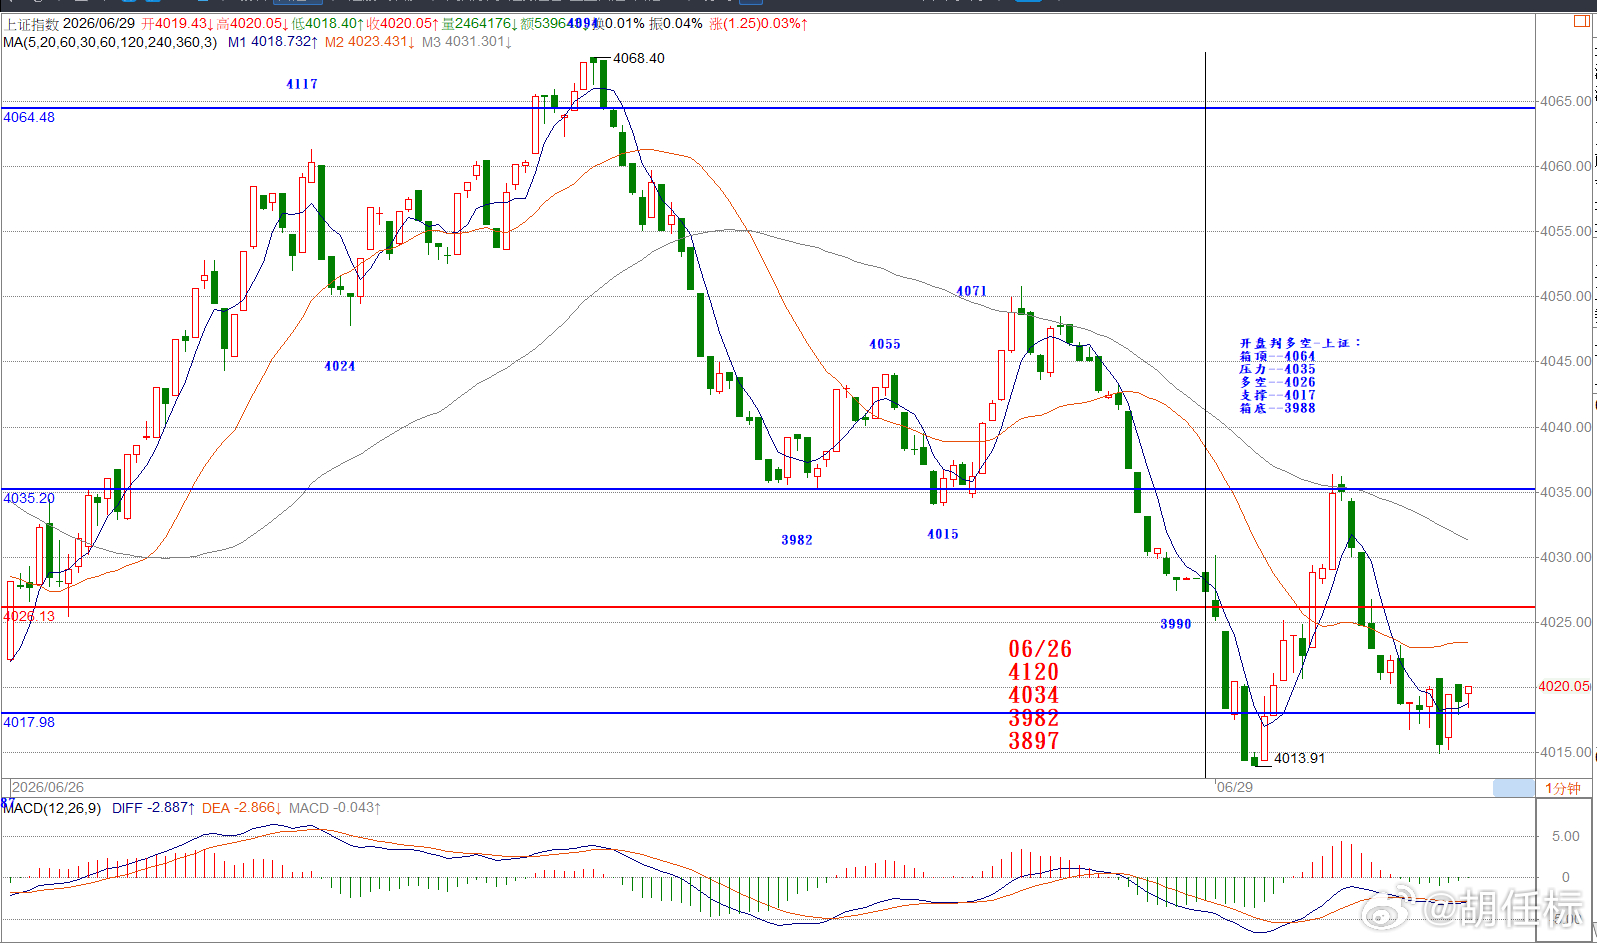Select the 4064.48 blue horizontal line label
This screenshot has width=1597, height=947.
29,117
